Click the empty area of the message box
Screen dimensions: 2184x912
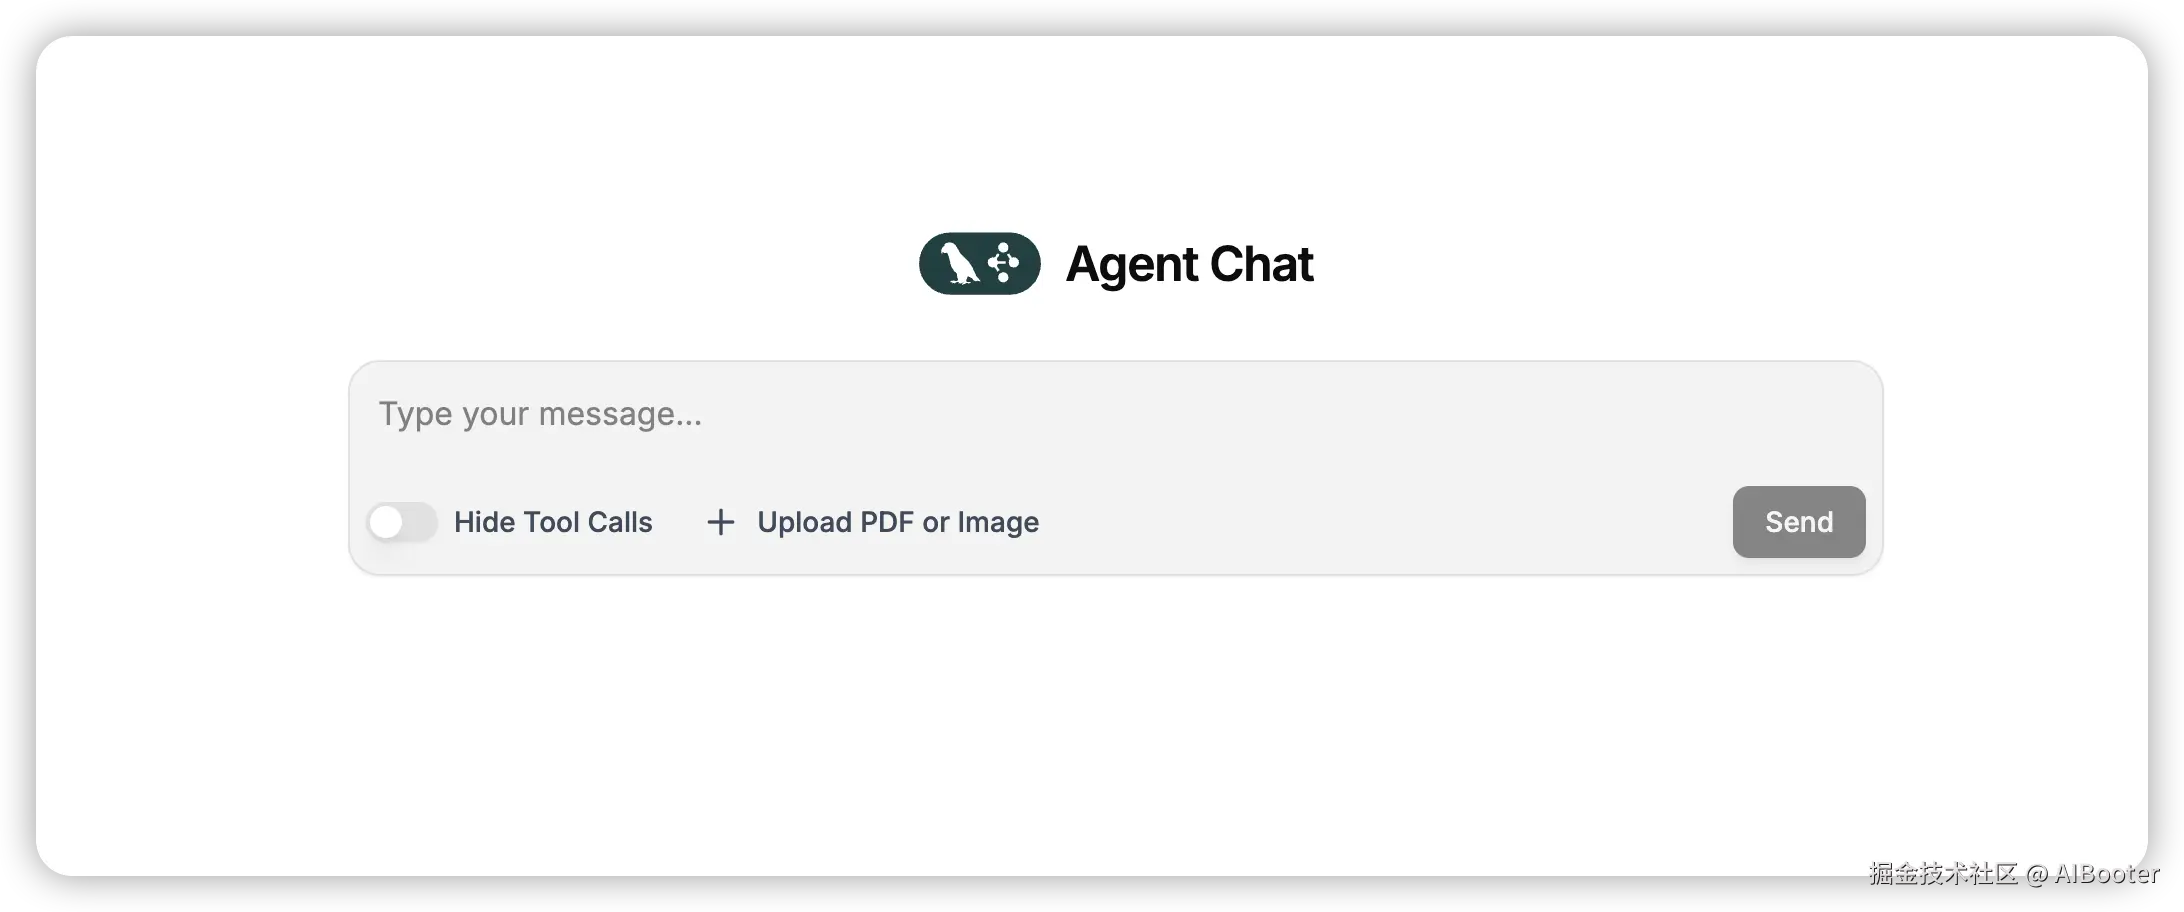point(1300,430)
